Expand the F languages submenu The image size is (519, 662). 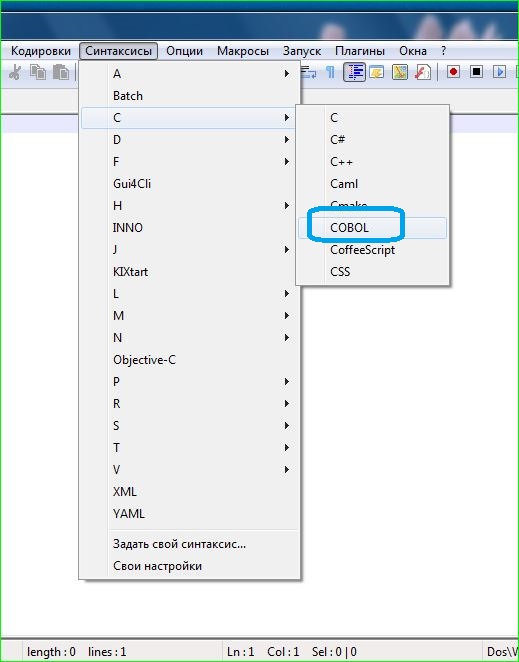pyautogui.click(x=190, y=162)
